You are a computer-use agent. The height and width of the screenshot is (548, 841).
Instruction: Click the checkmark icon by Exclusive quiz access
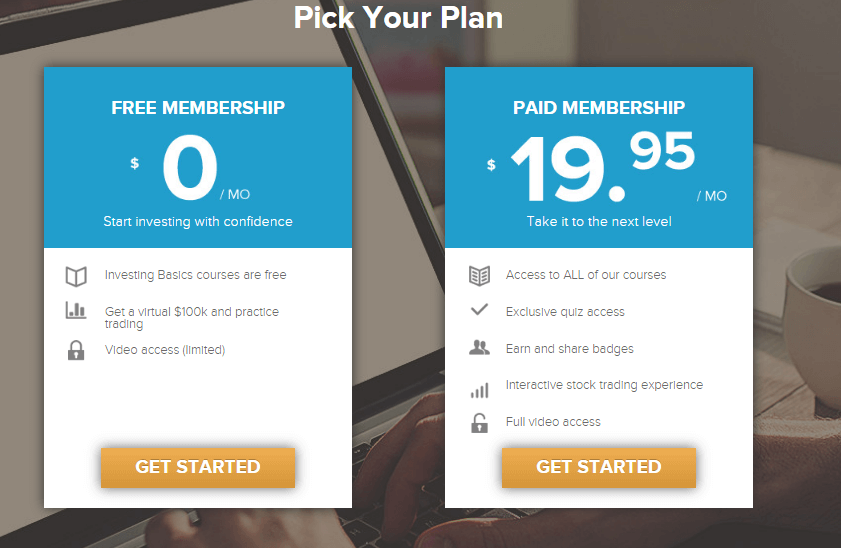(x=479, y=309)
